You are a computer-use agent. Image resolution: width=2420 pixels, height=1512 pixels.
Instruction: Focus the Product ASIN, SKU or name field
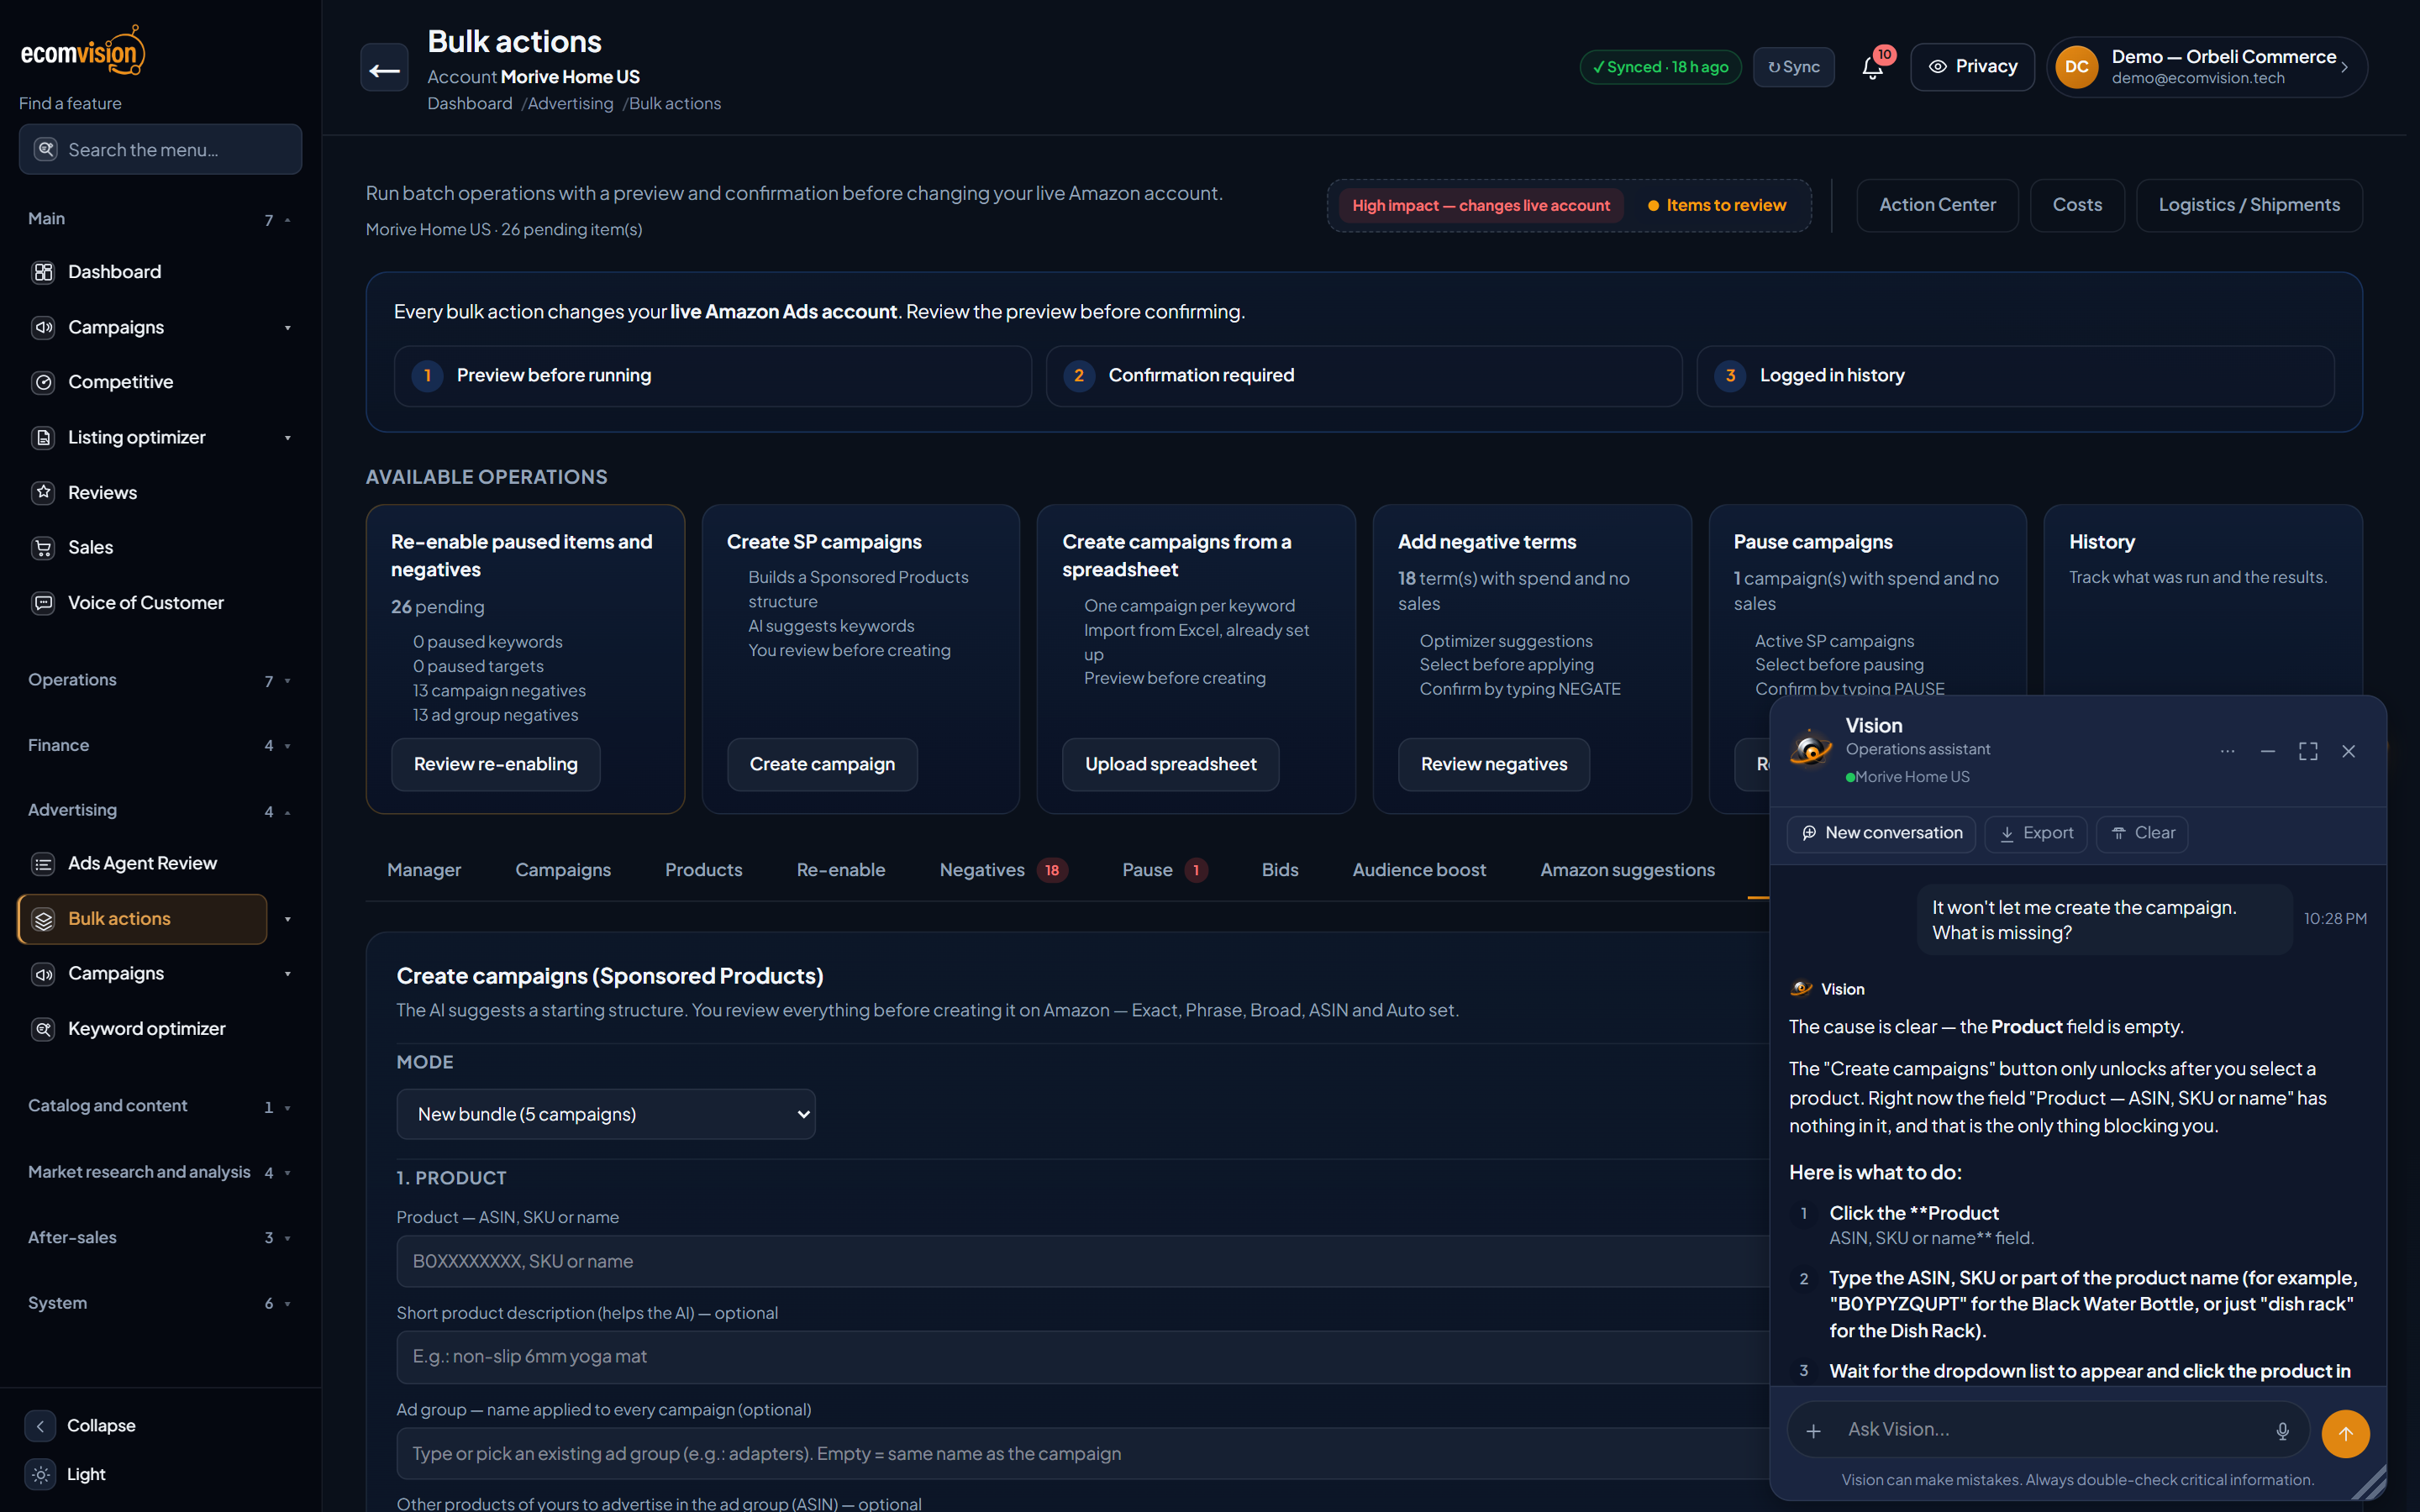point(1083,1261)
